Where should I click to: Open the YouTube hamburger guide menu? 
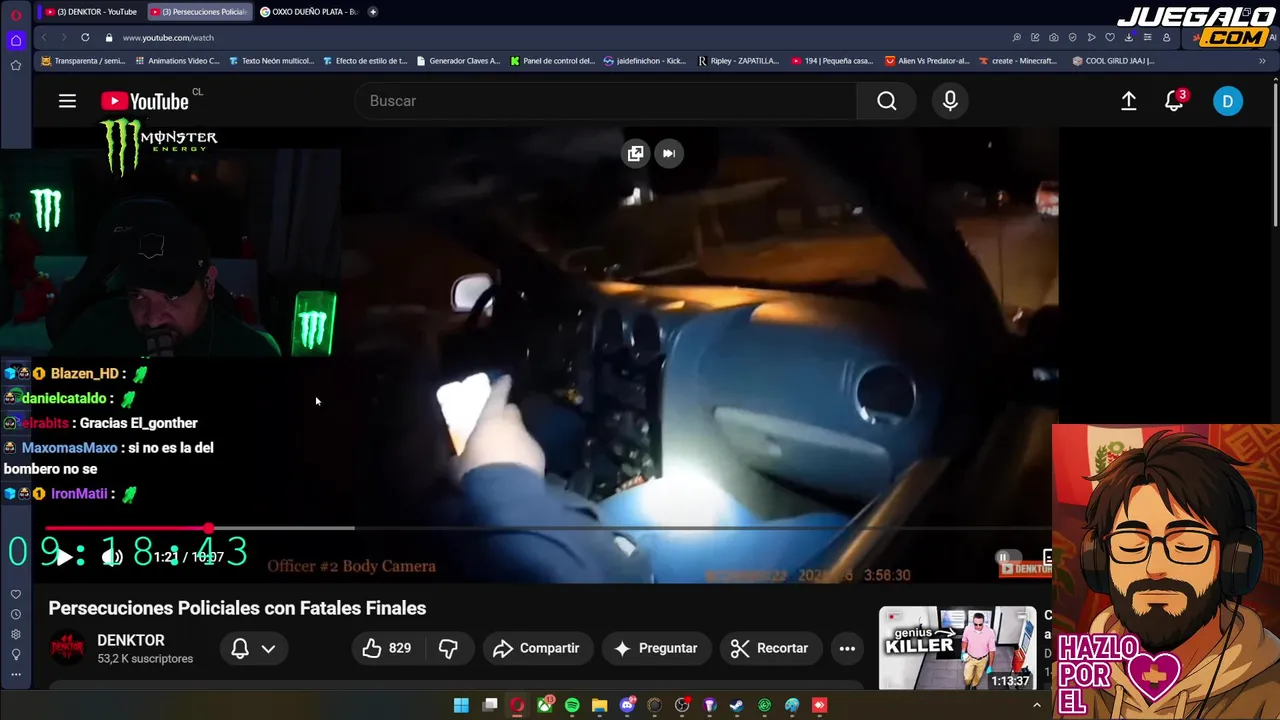pyautogui.click(x=67, y=101)
